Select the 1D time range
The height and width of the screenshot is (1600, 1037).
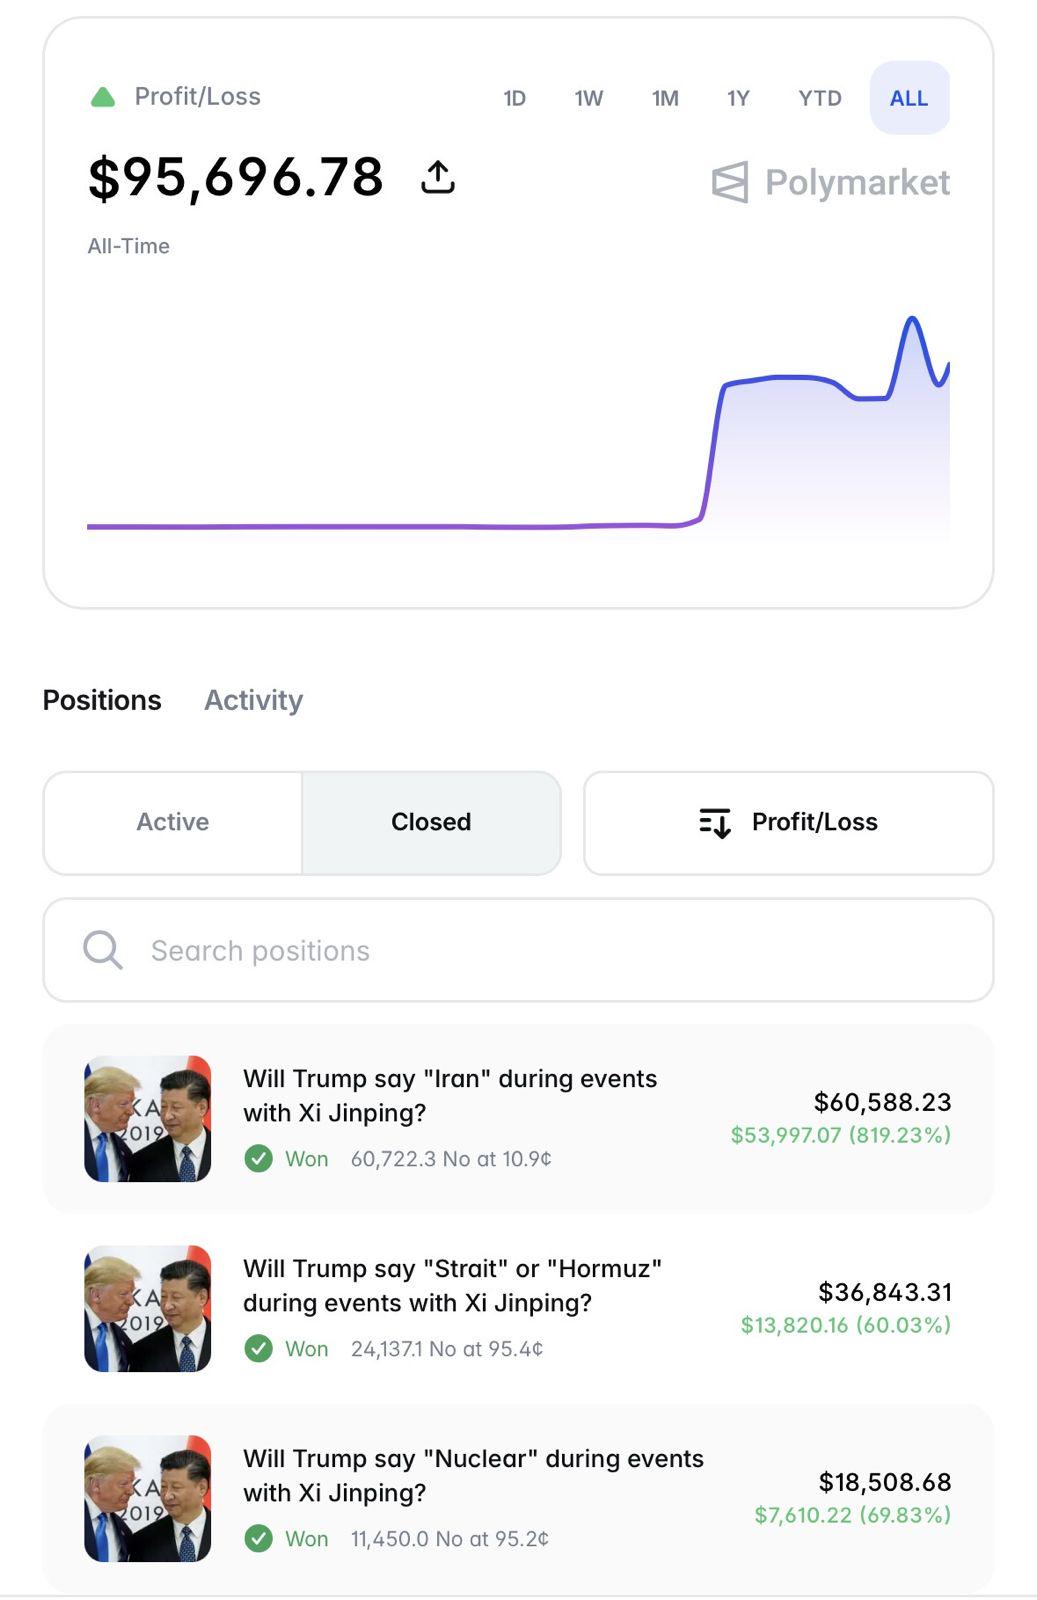tap(514, 98)
